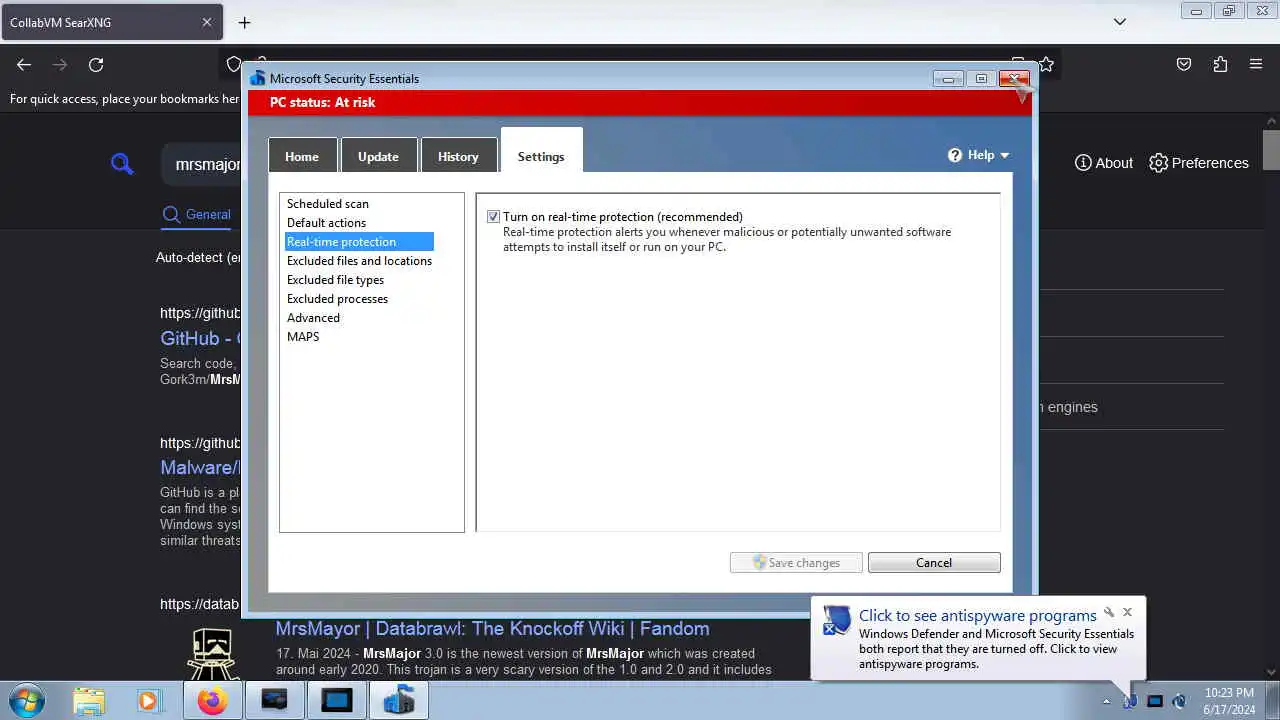Viewport: 1280px width, 720px height.
Task: Reload the page in Firefox
Action: pyautogui.click(x=96, y=64)
